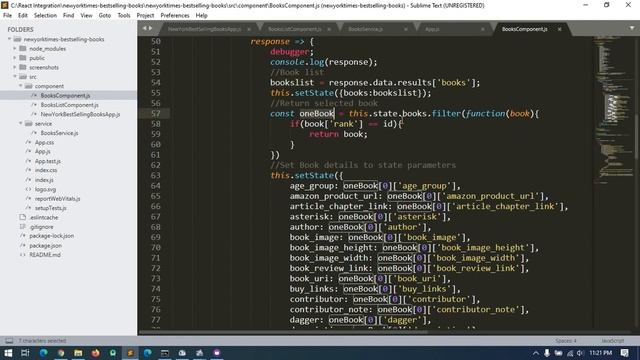Close the App.js tab

coord(482,29)
